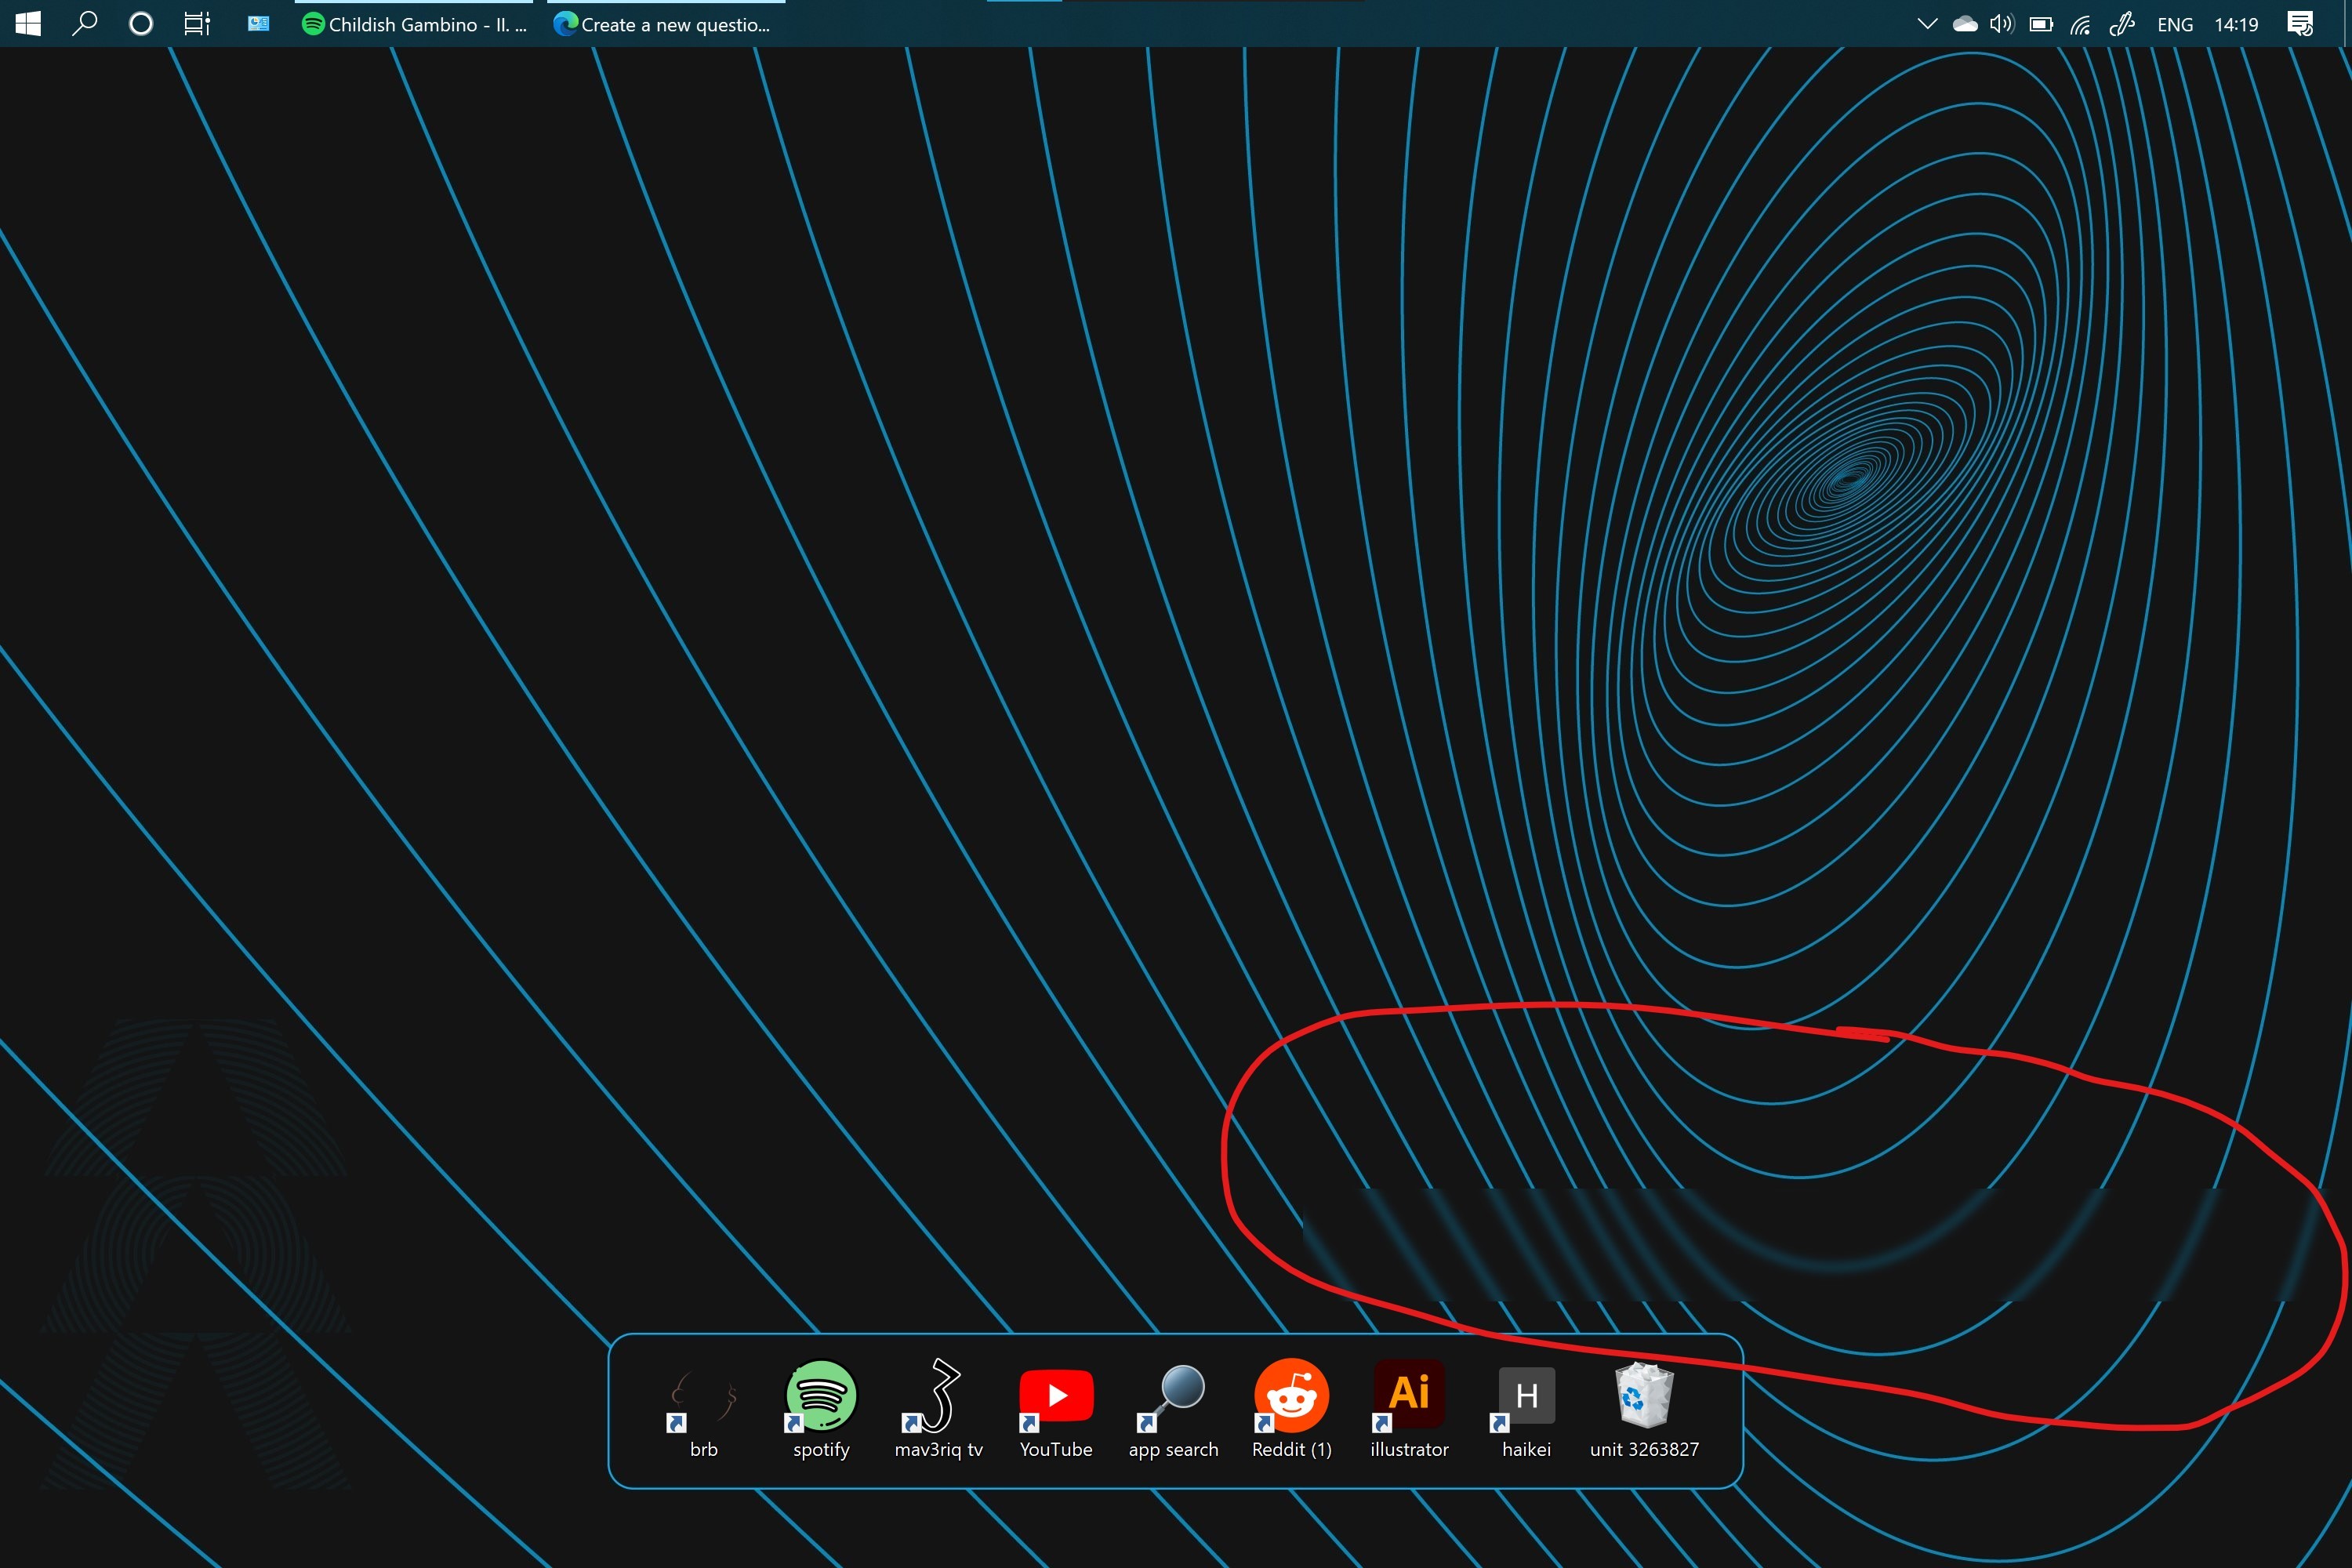Select the mav3riq tv shortcut
2352x1568 pixels.
coord(938,1410)
